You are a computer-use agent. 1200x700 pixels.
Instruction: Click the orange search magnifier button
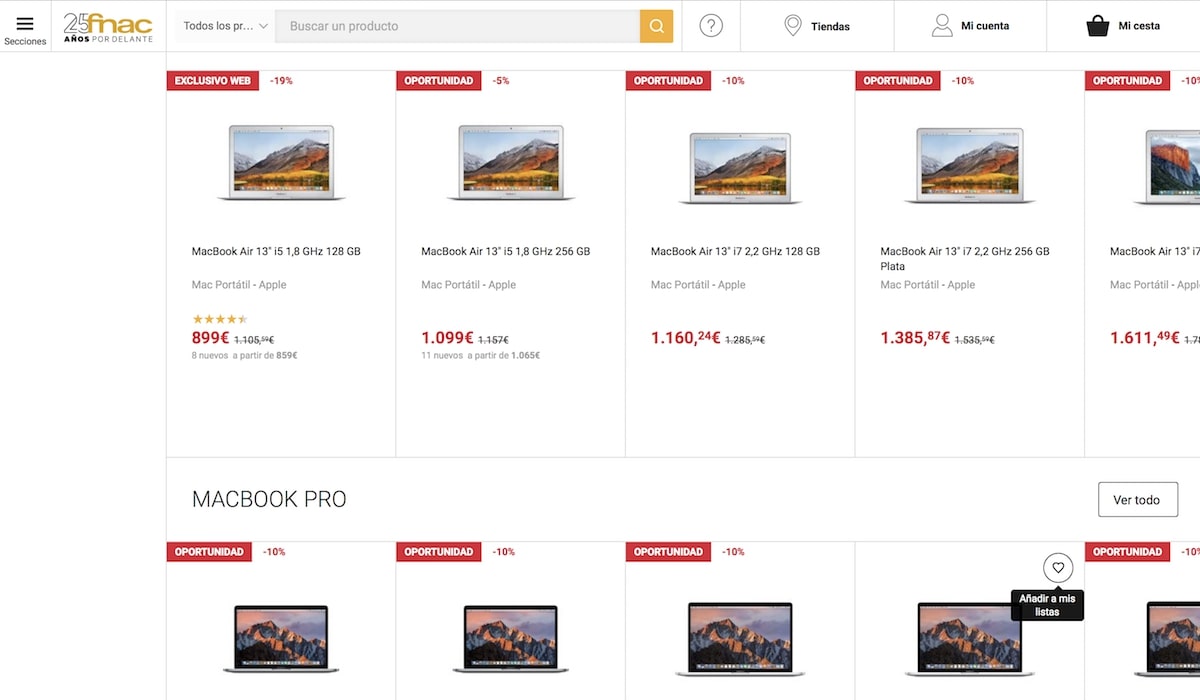click(656, 26)
